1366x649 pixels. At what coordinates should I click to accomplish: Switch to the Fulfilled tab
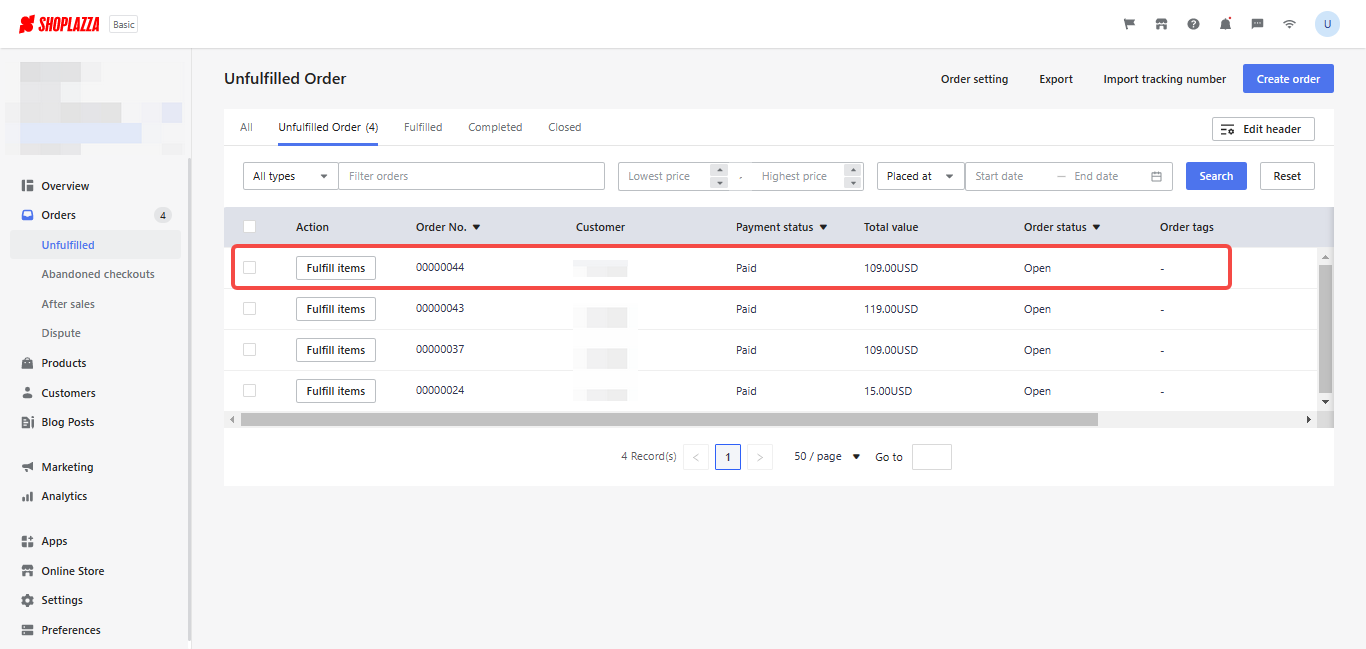tap(423, 127)
